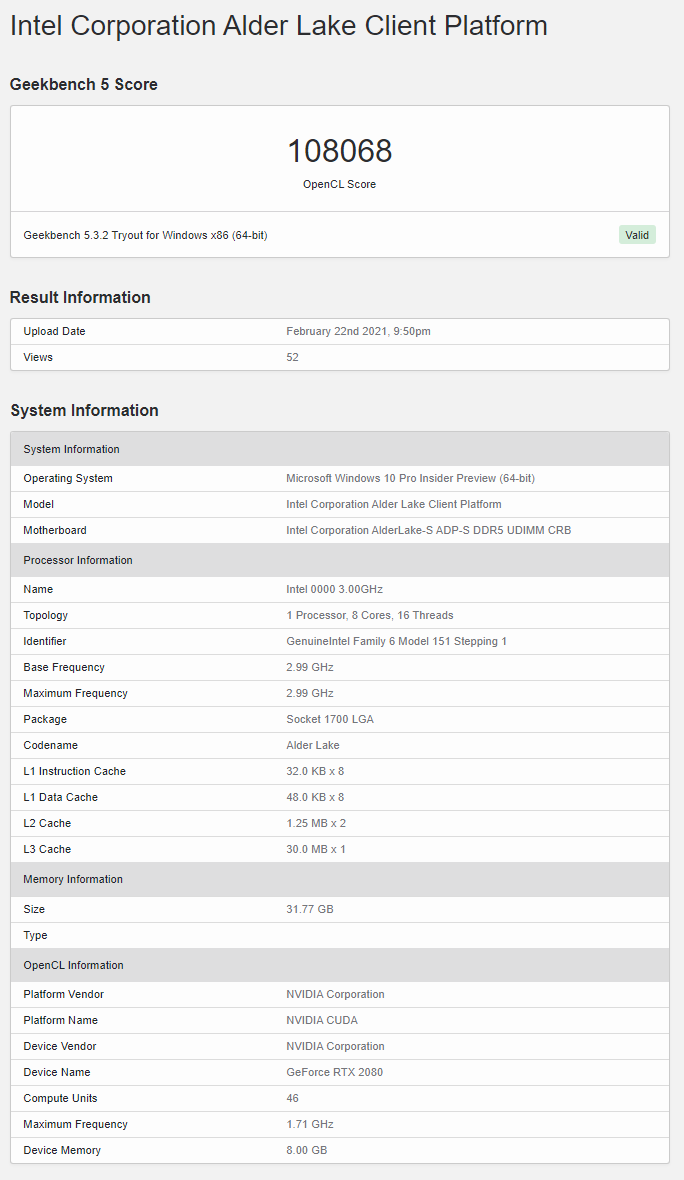Viewport: 684px width, 1180px height.
Task: Click the 'NVIDIA CUDA' value
Action: point(322,1020)
